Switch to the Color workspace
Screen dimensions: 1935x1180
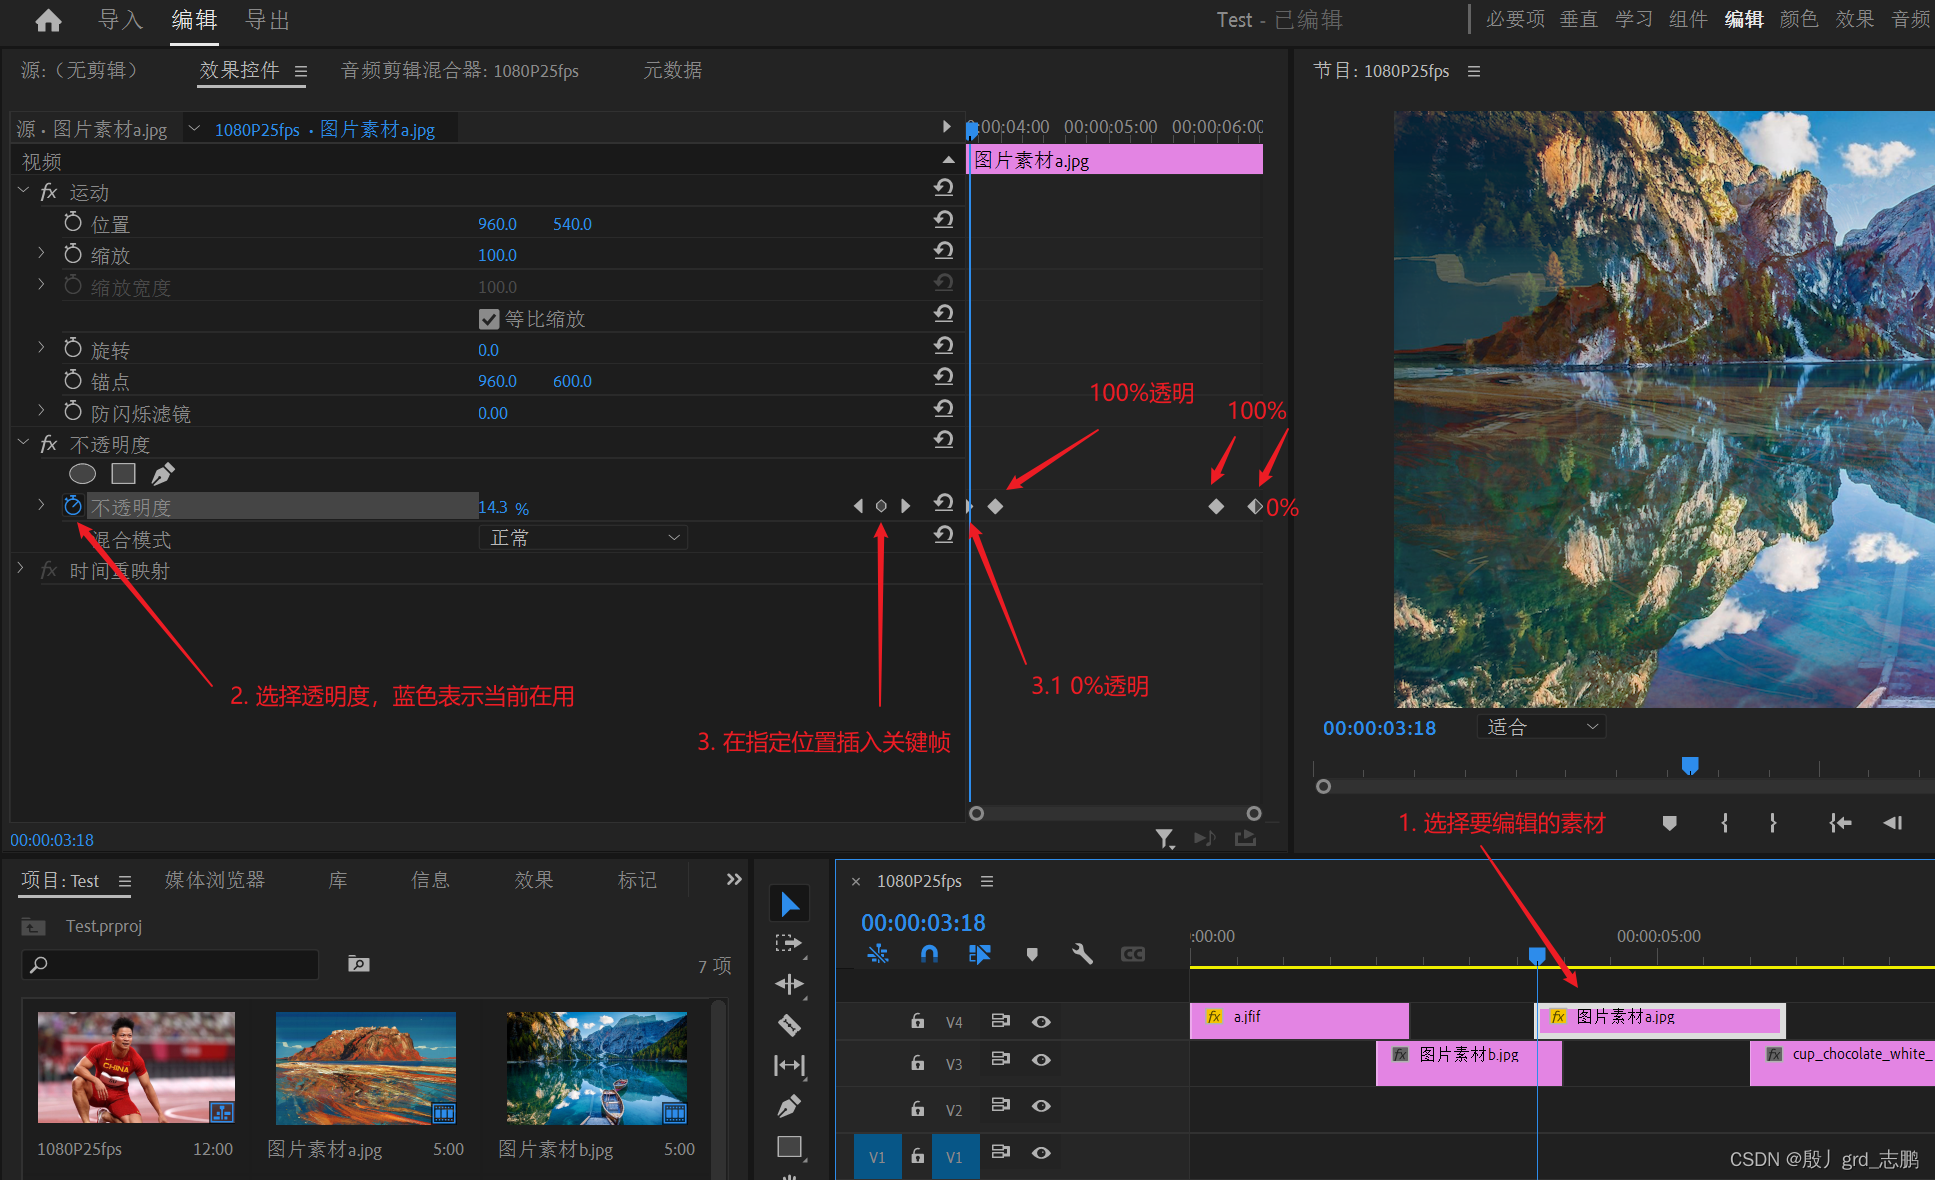point(1799,19)
